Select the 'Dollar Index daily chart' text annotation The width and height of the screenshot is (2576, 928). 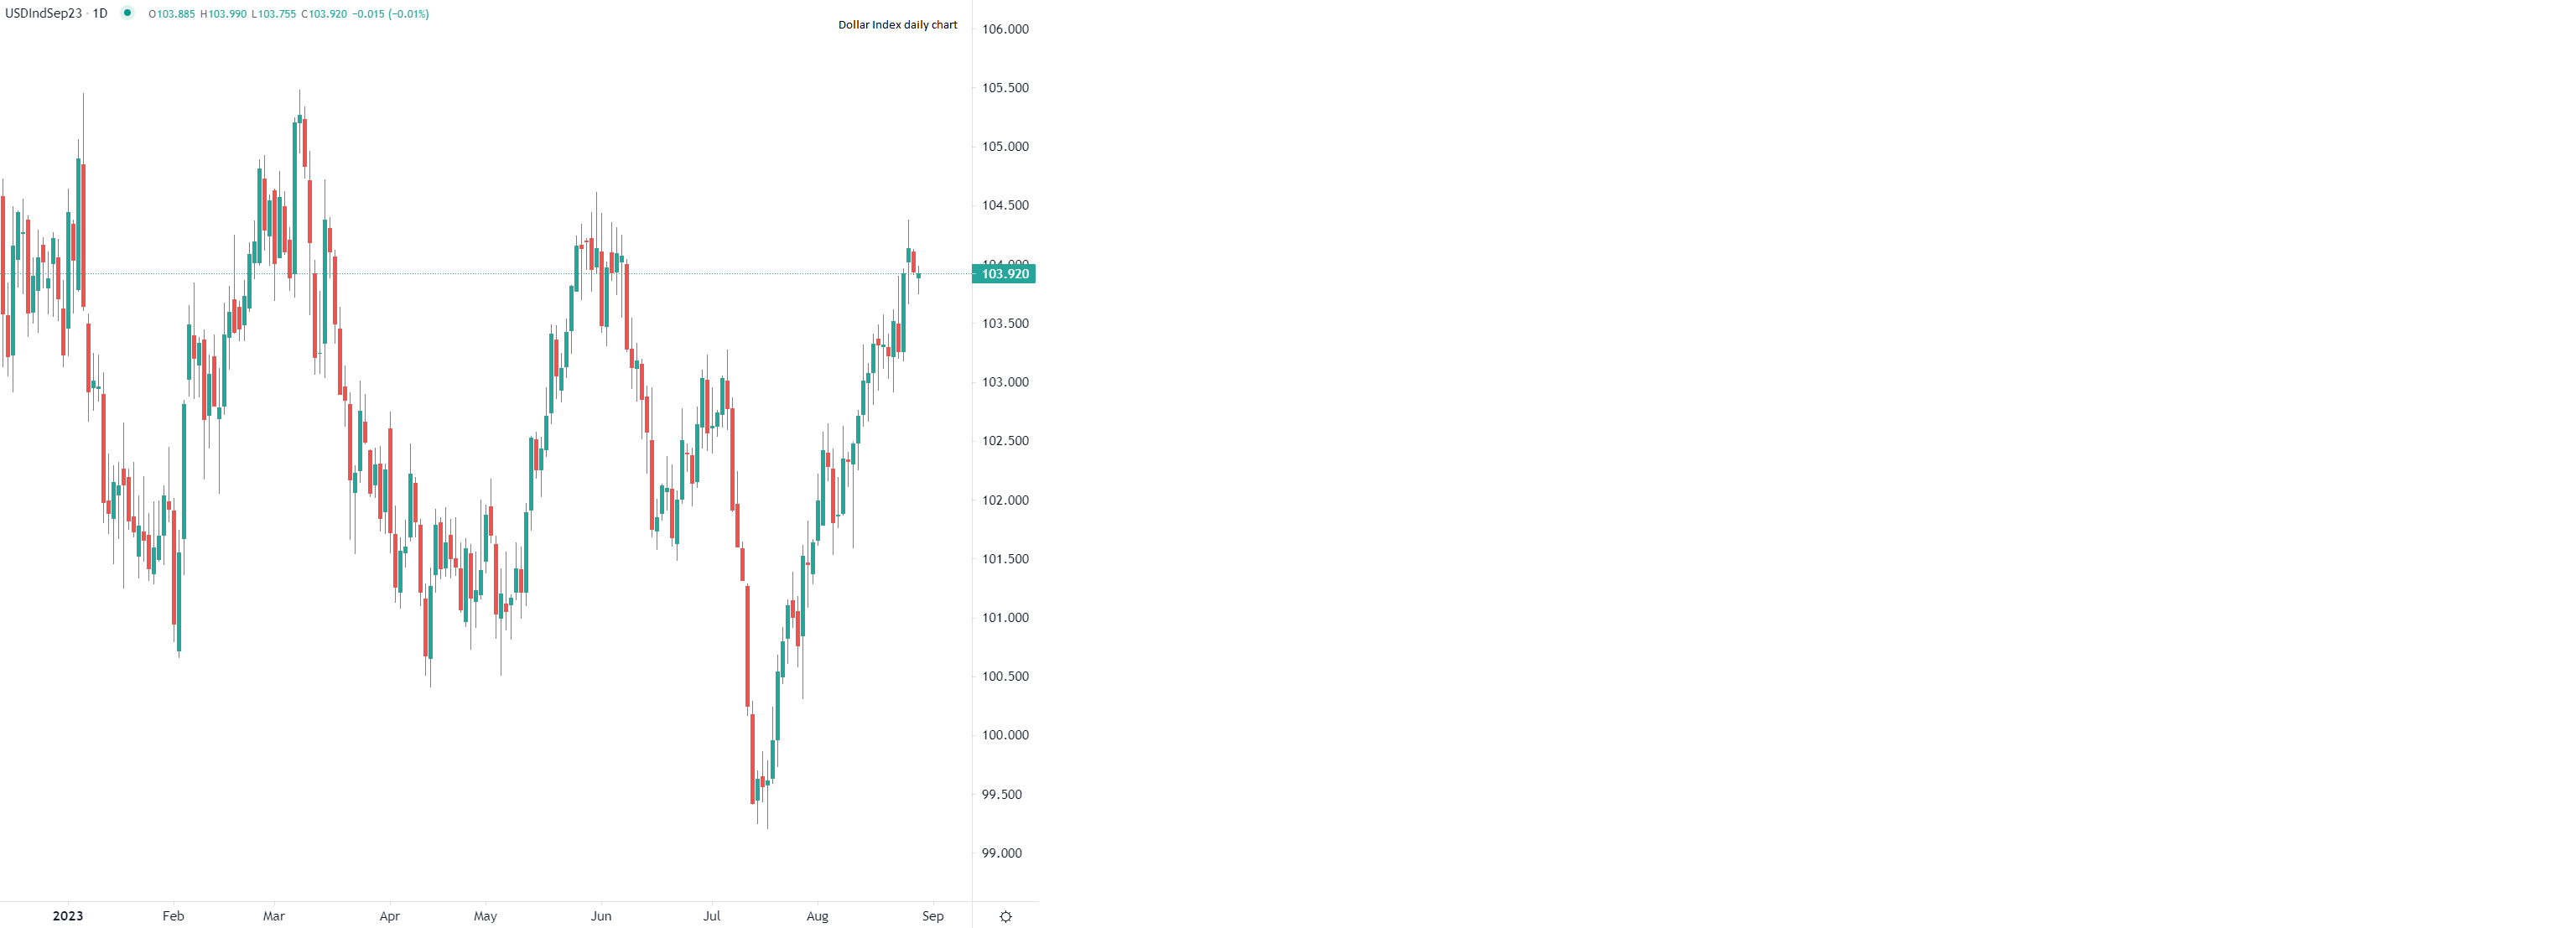(x=897, y=25)
